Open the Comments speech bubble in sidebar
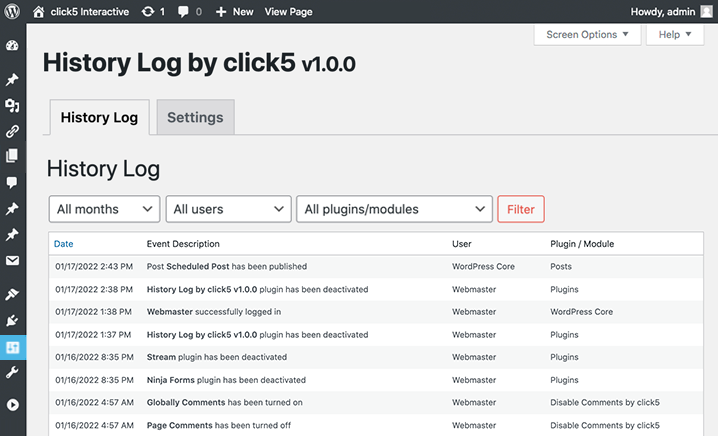718x436 pixels. (12, 182)
